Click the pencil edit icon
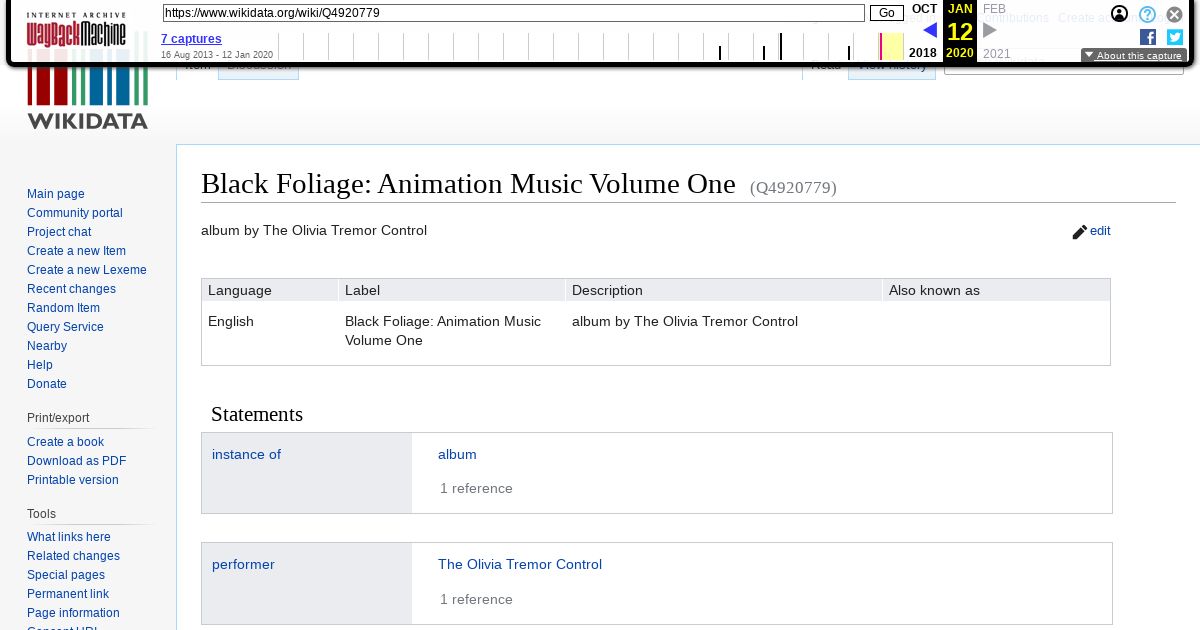The width and height of the screenshot is (1200, 630). [1079, 232]
